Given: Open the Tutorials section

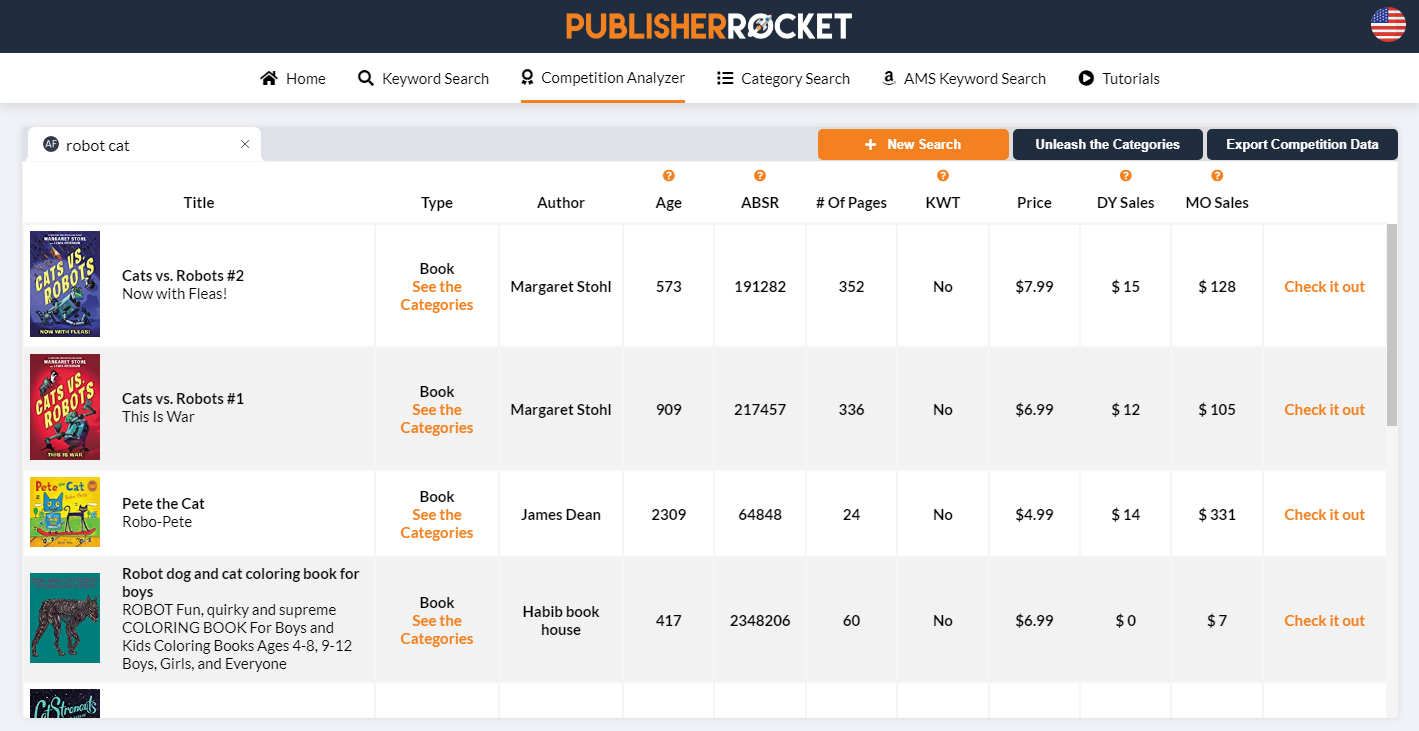Looking at the screenshot, I should [1119, 78].
